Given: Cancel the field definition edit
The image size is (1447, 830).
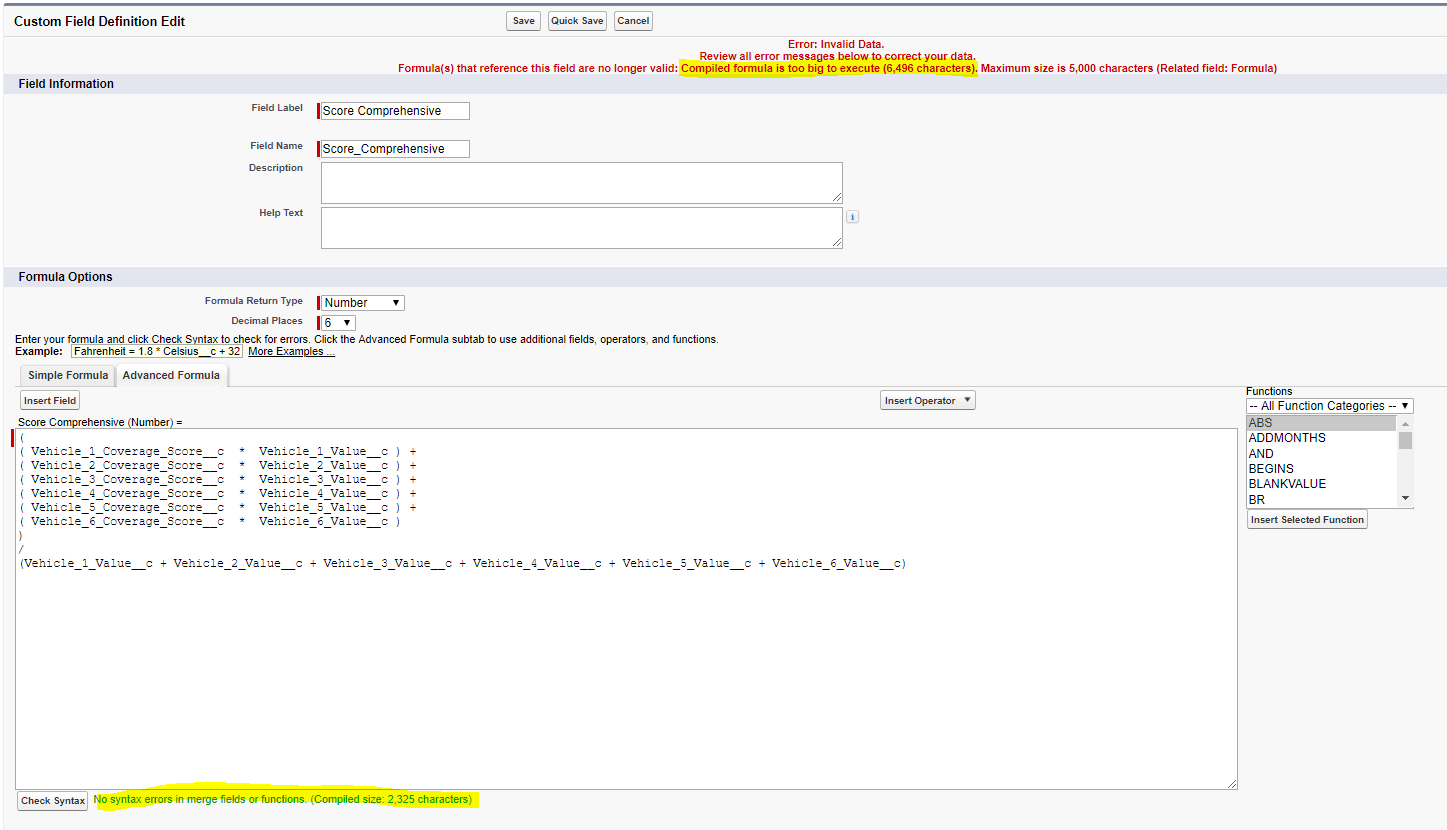Looking at the screenshot, I should [632, 20].
